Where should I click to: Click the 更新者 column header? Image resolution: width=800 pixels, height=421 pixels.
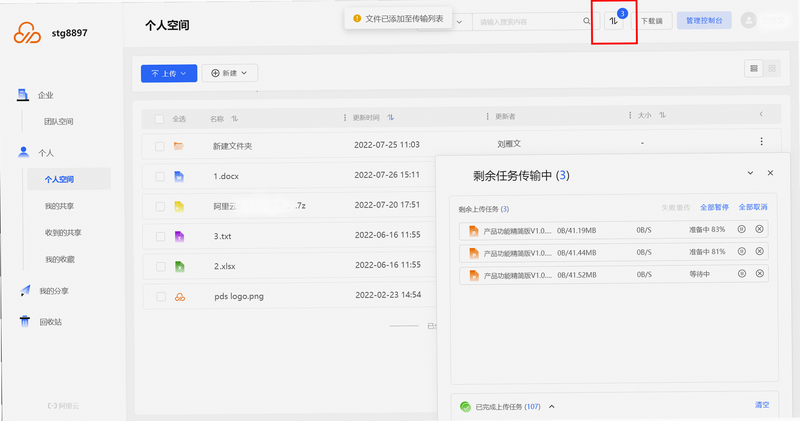[x=505, y=116]
